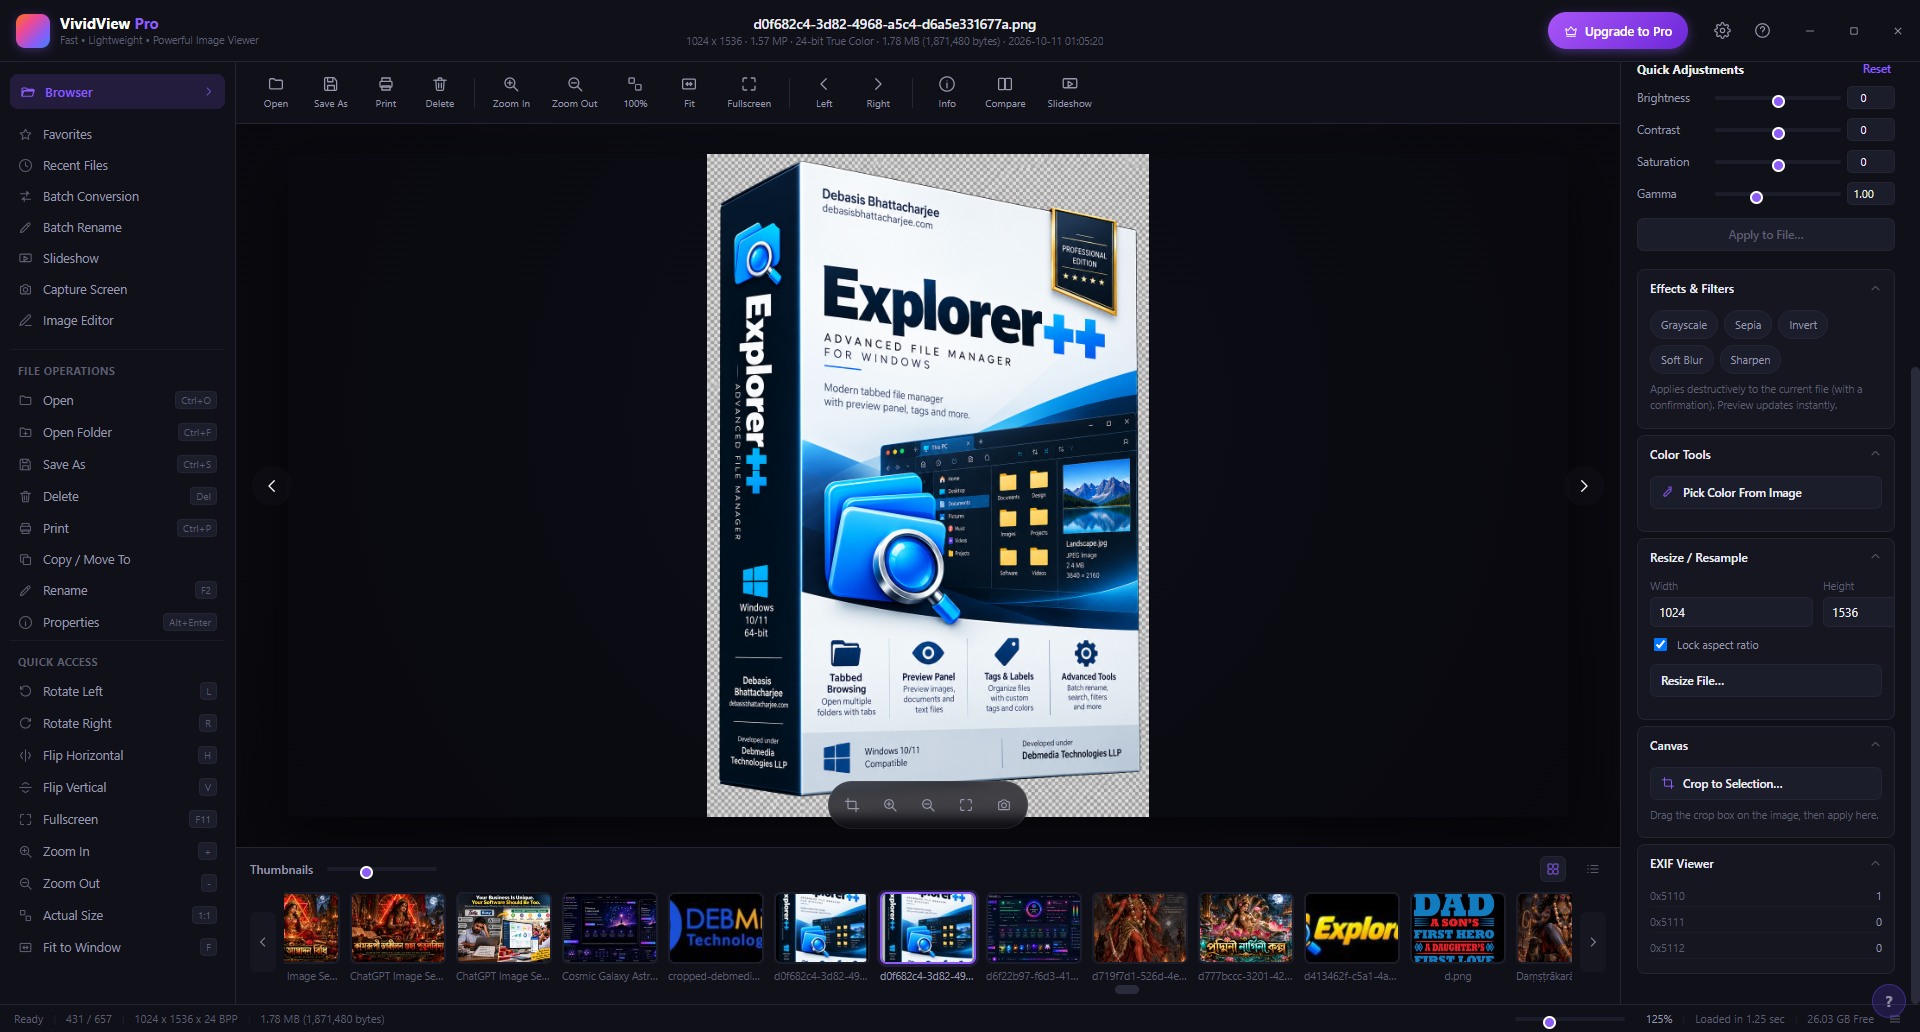The width and height of the screenshot is (1920, 1032).
Task: Click Properties in File Operations
Action: tap(117, 622)
